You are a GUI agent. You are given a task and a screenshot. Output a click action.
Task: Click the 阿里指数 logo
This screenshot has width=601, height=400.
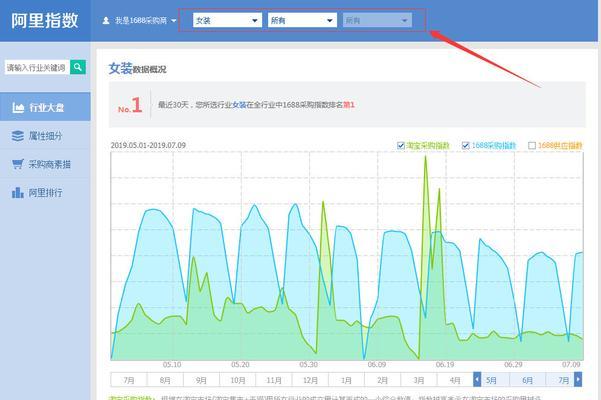tap(44, 21)
